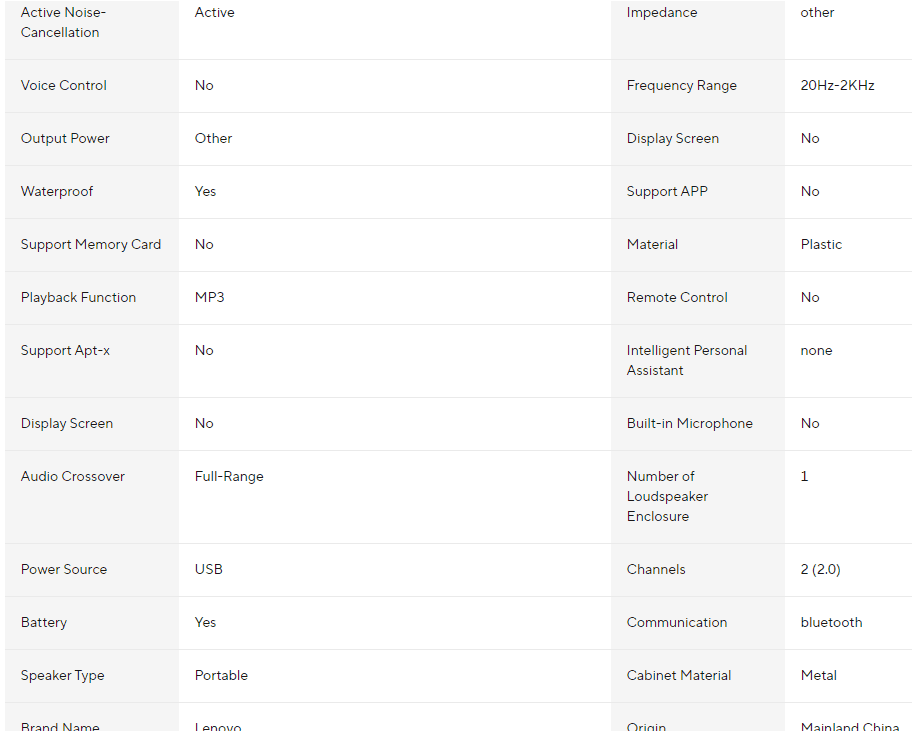The image size is (912, 731).
Task: Click the Built-in Microphone label
Action: click(689, 423)
